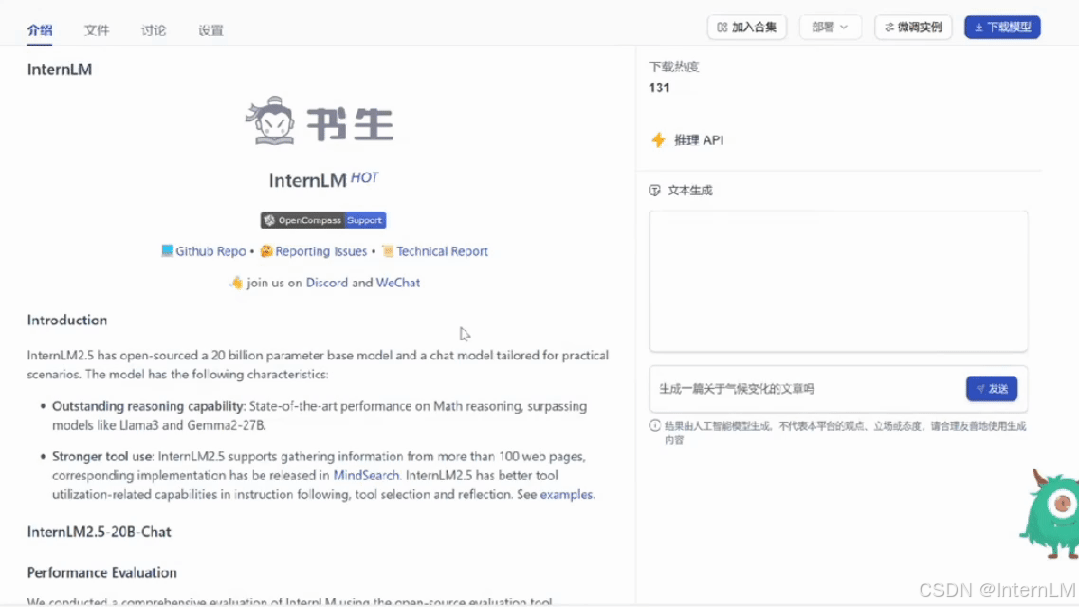Click the Outstanding reasoning capability bullet text
This screenshot has width=1079, height=607.
(320, 416)
